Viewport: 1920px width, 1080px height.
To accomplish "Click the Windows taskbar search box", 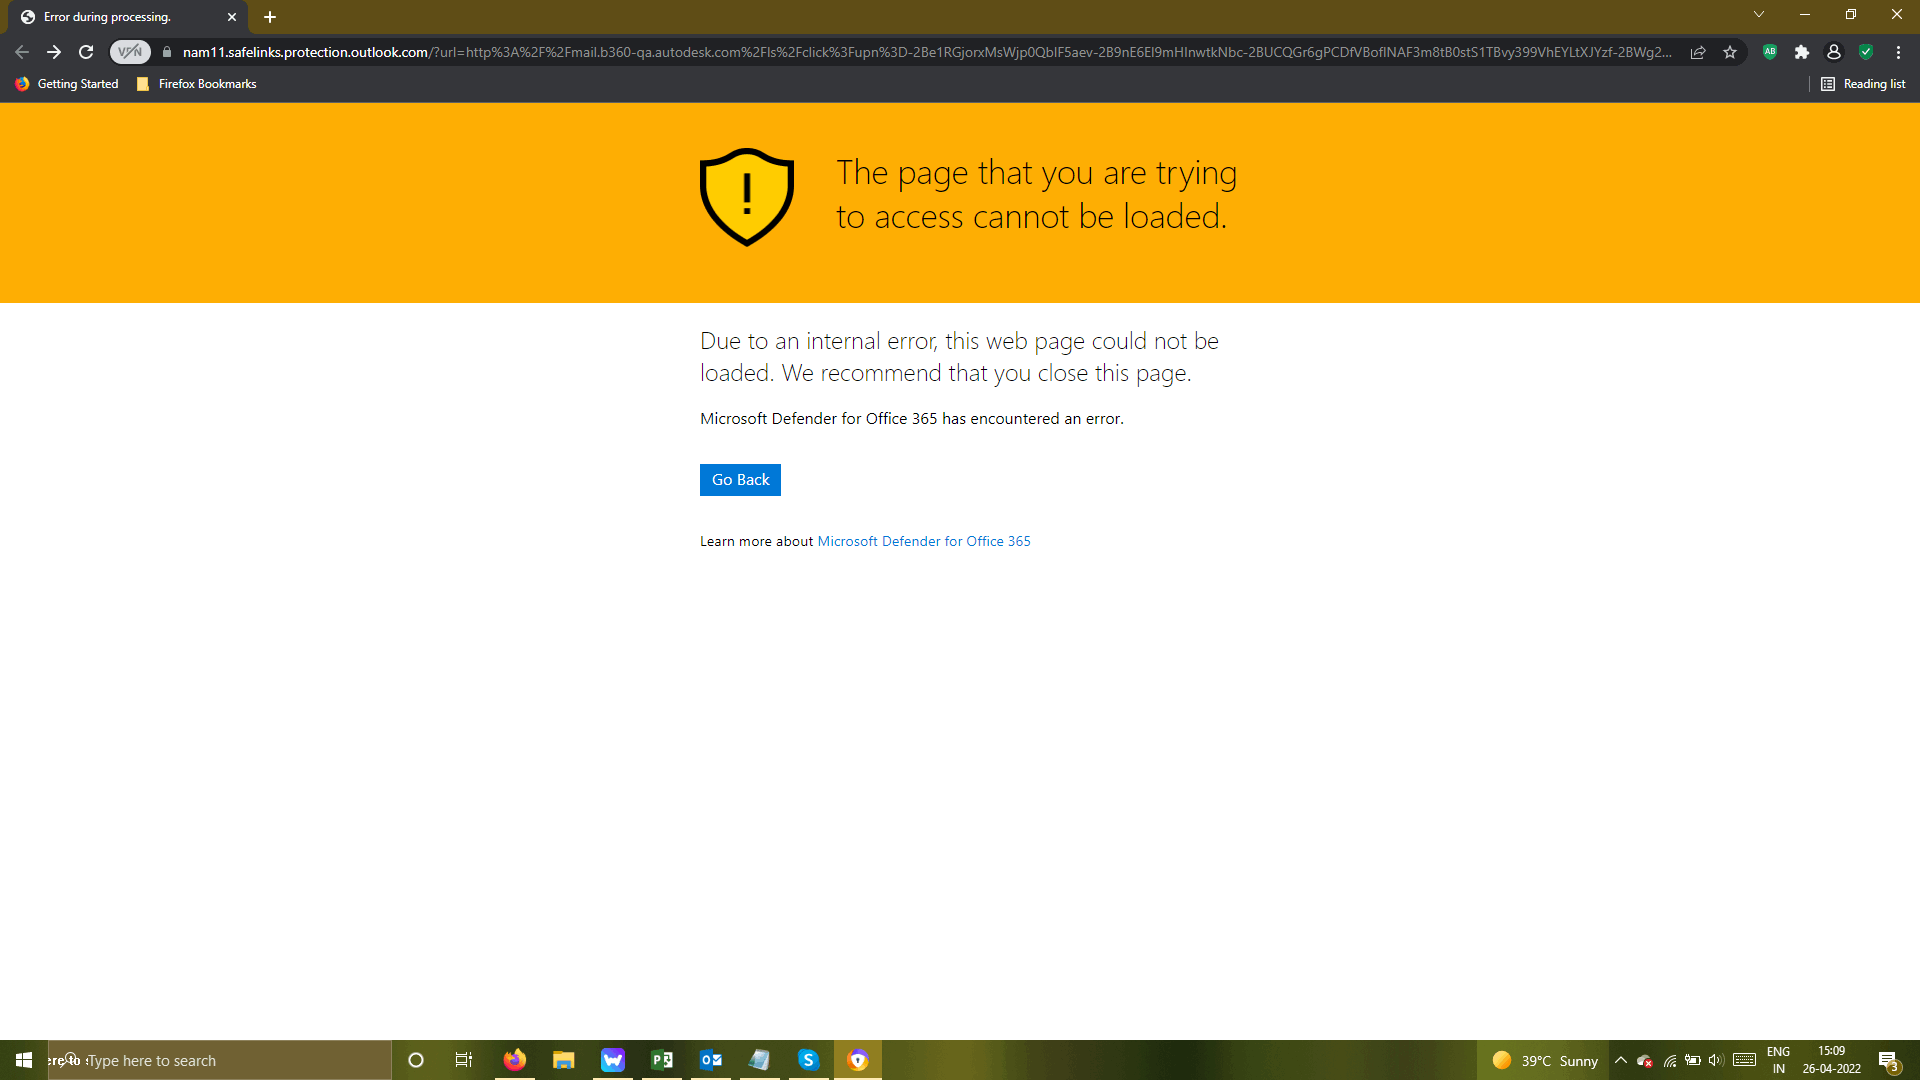I will coord(220,1060).
